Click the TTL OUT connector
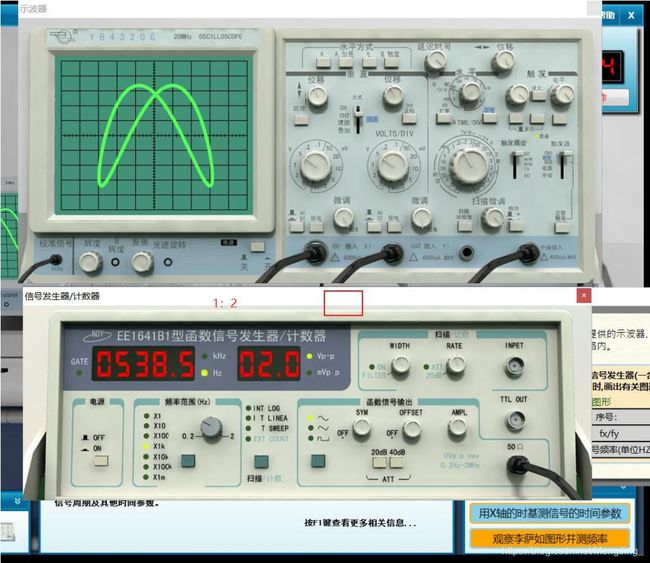 [x=516, y=420]
